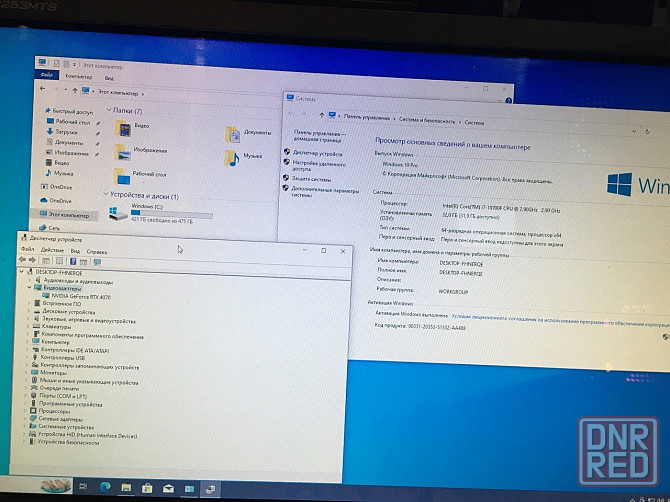The image size is (670, 502).
Task: Select Контроллеры запоминающих устройств row
Action: 90,366
